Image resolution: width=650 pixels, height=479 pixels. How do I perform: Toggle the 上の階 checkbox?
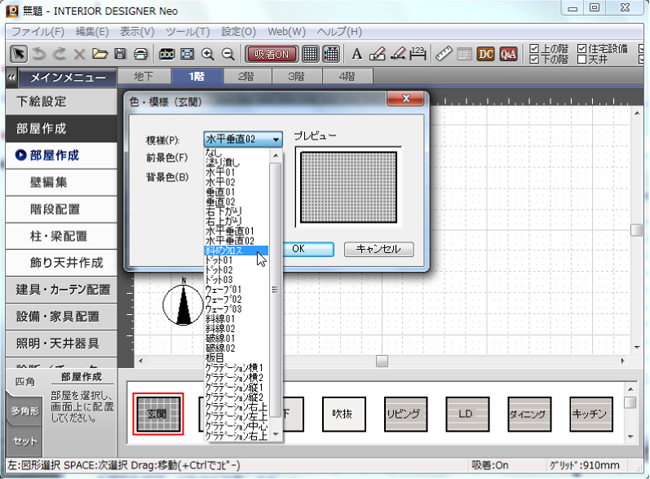point(534,47)
